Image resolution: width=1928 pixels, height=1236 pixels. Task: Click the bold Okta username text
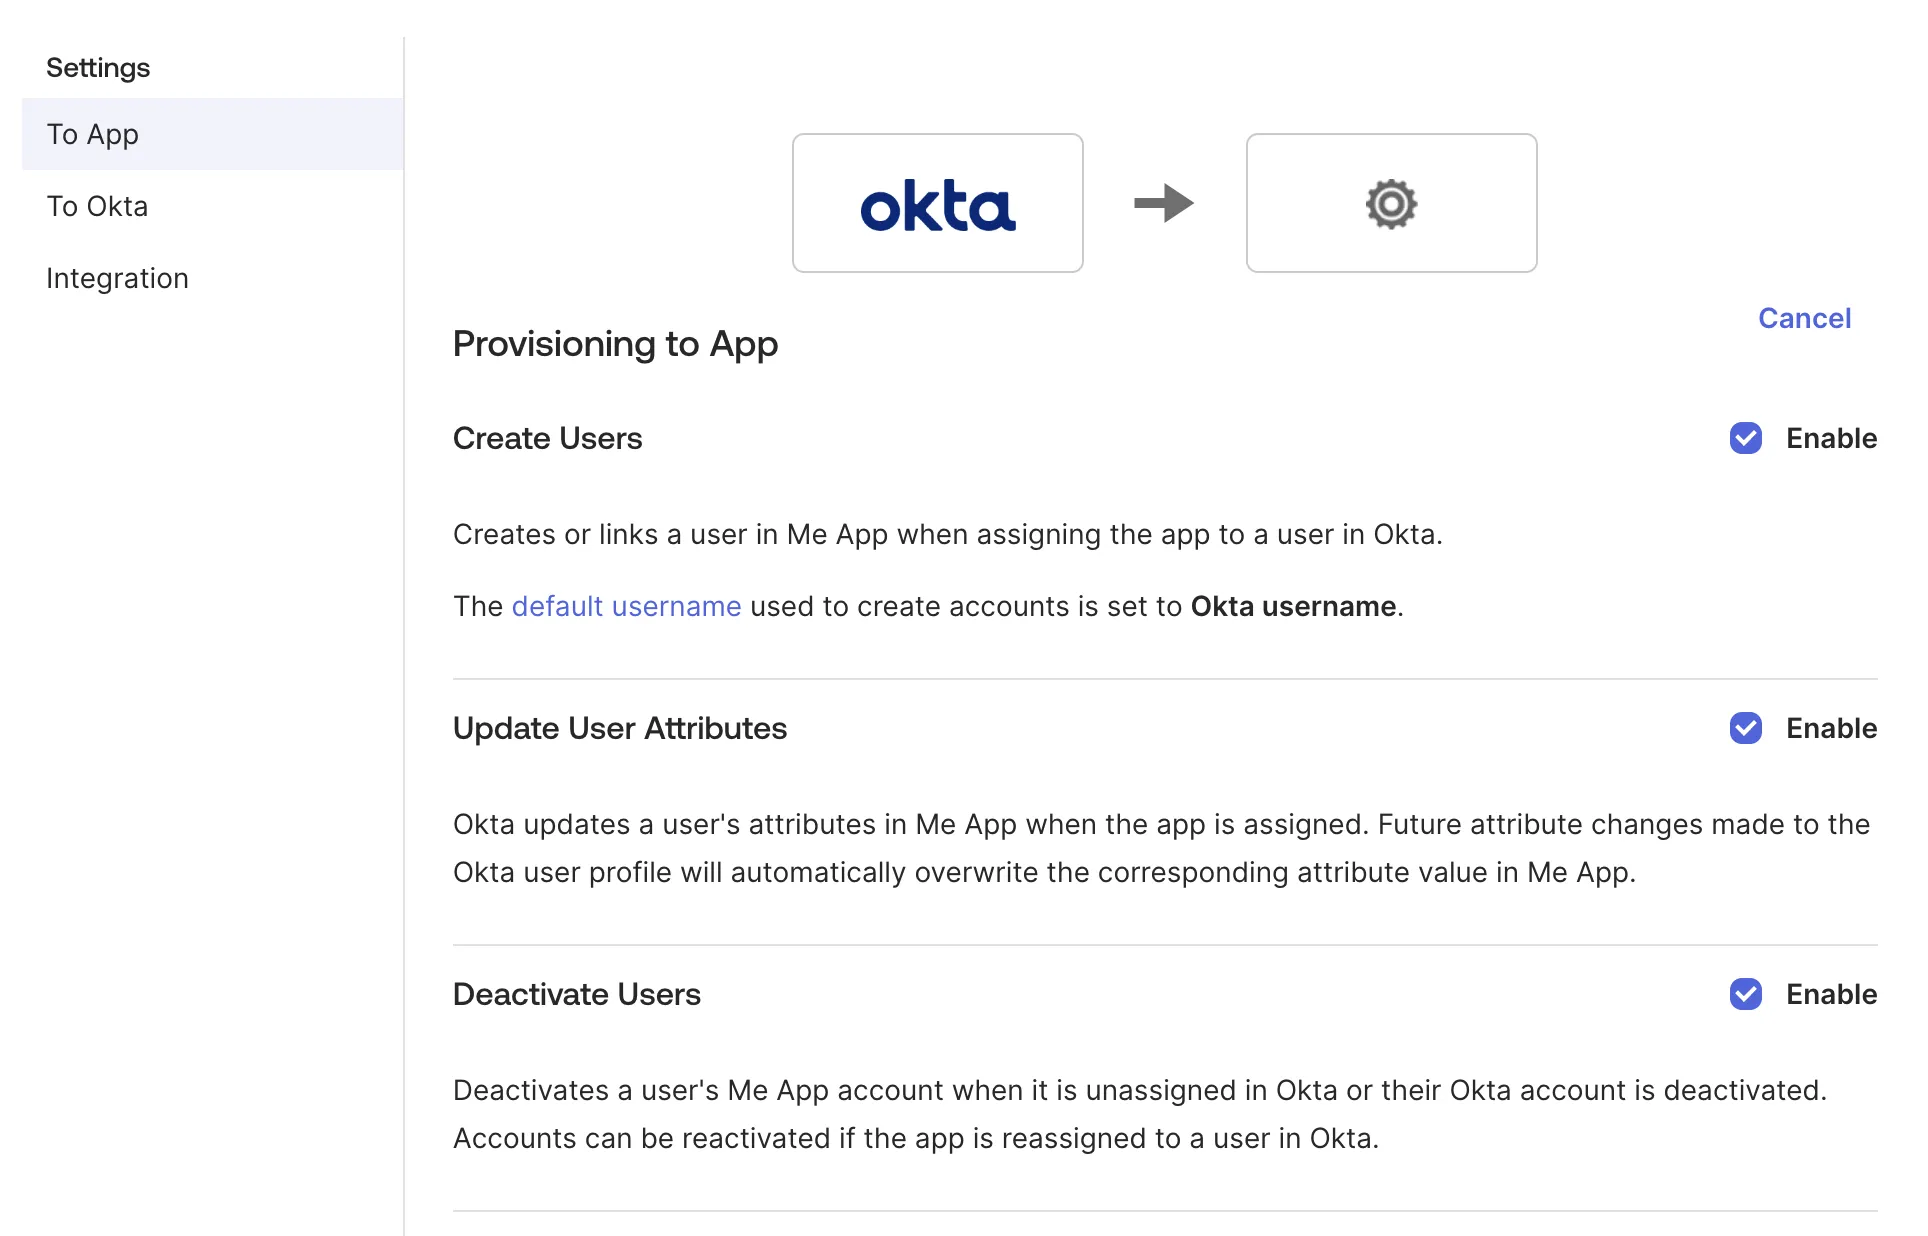point(1293,606)
